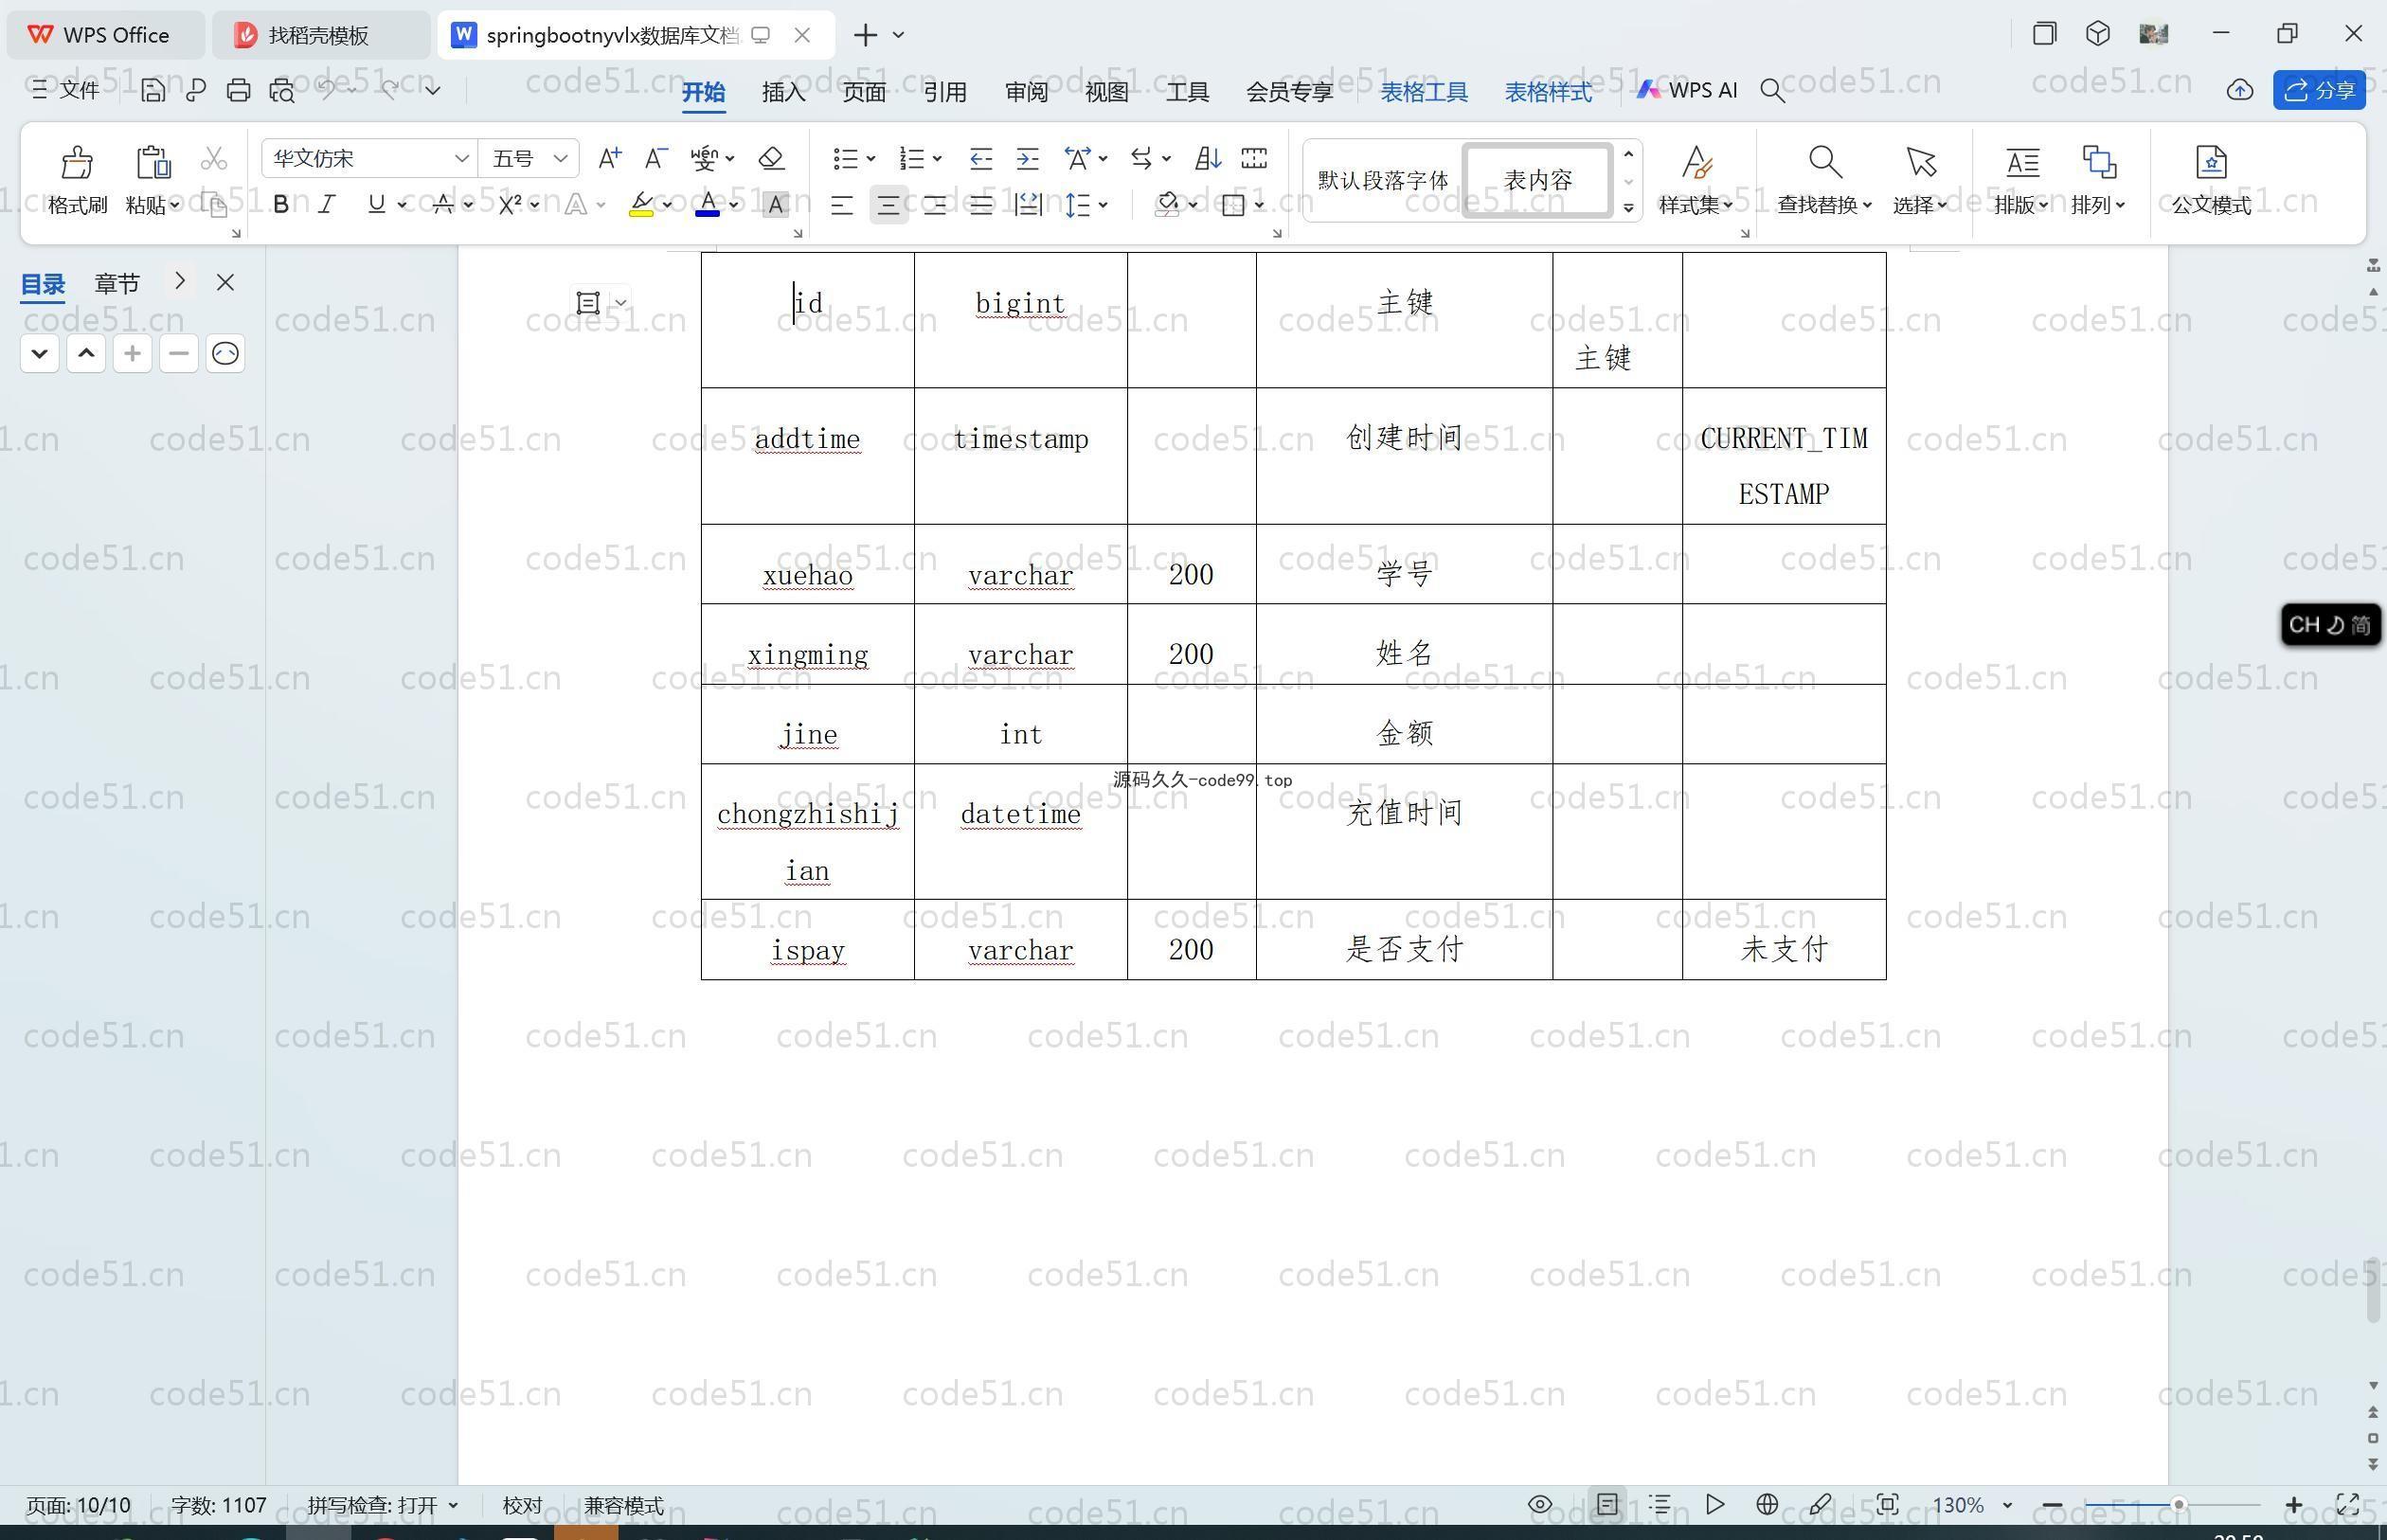Switch to the 审阅 Review tab
Viewport: 2387px width, 1540px height.
pyautogui.click(x=1026, y=92)
